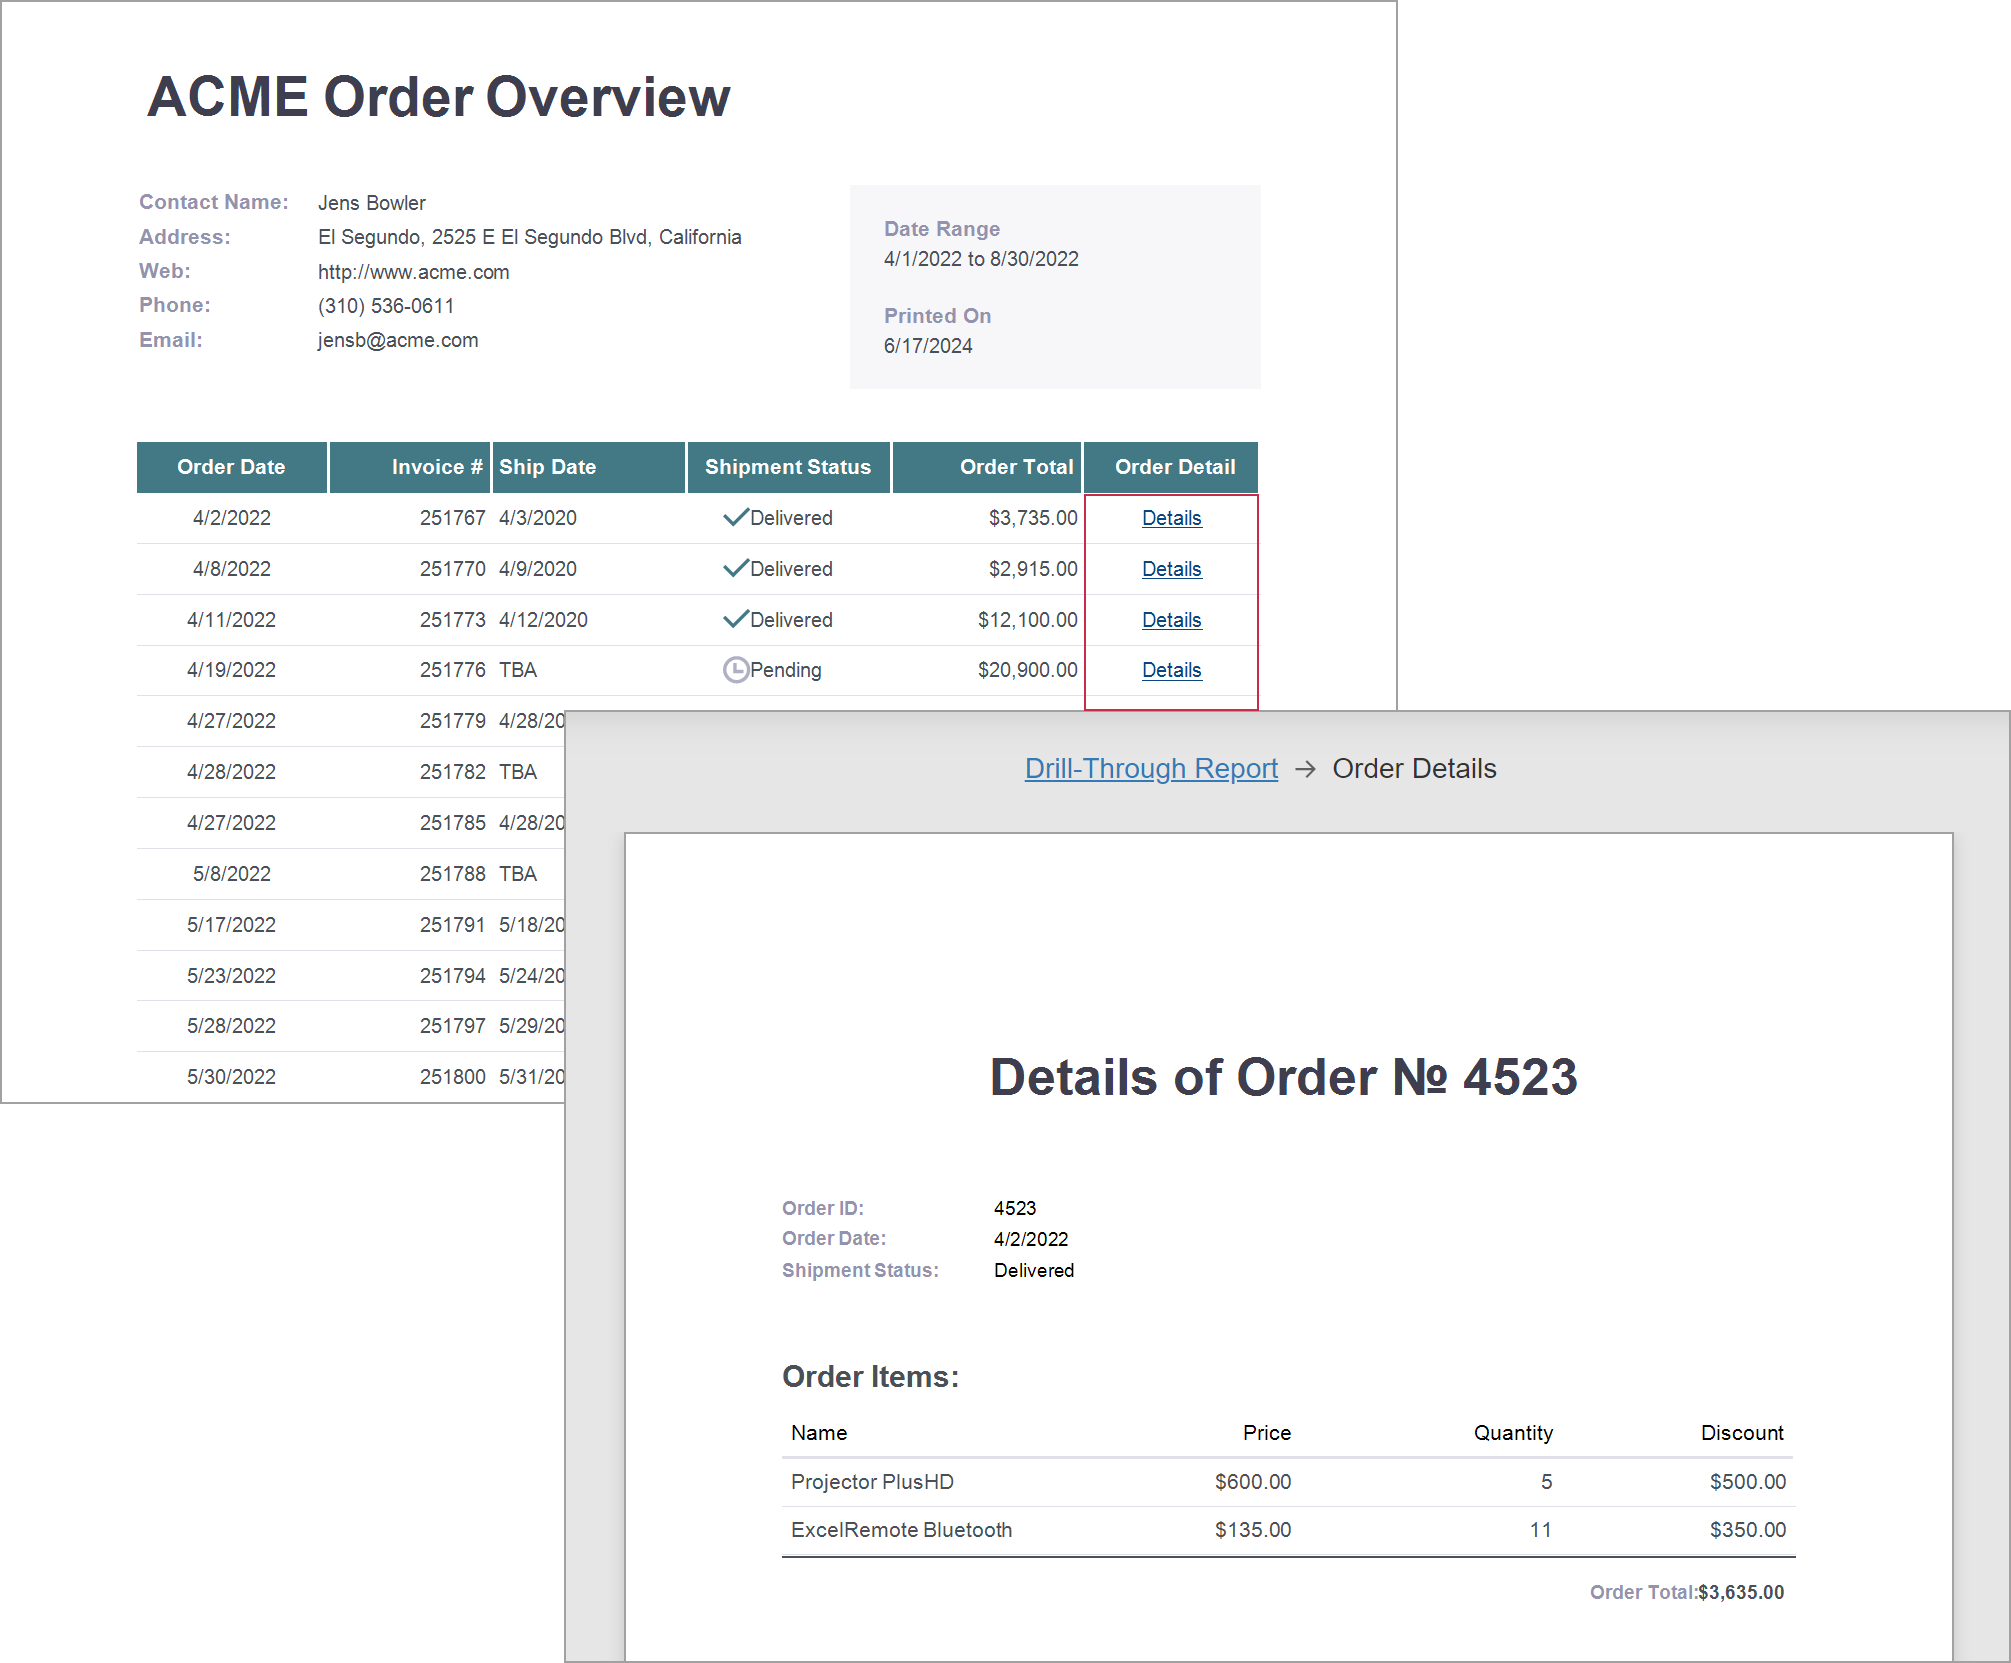
Task: Click date range 4/1/2022 to 8/30/2022
Action: 981,259
